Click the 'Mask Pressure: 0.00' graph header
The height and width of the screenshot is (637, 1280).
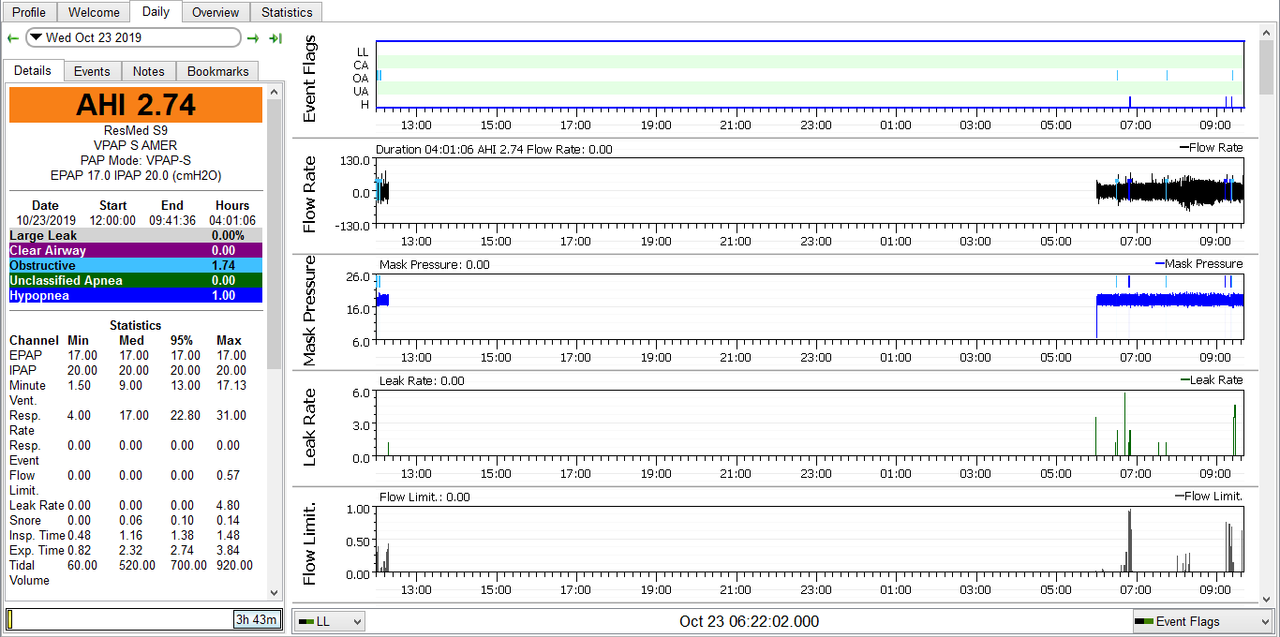click(x=434, y=265)
